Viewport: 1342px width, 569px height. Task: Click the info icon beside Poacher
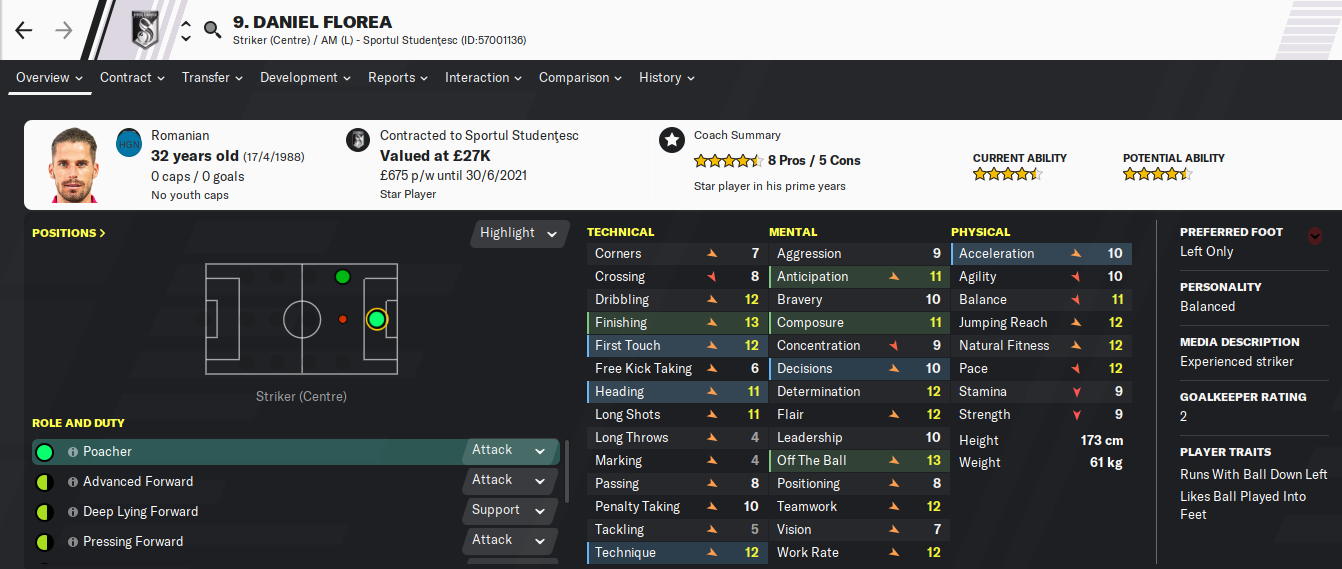click(x=73, y=452)
